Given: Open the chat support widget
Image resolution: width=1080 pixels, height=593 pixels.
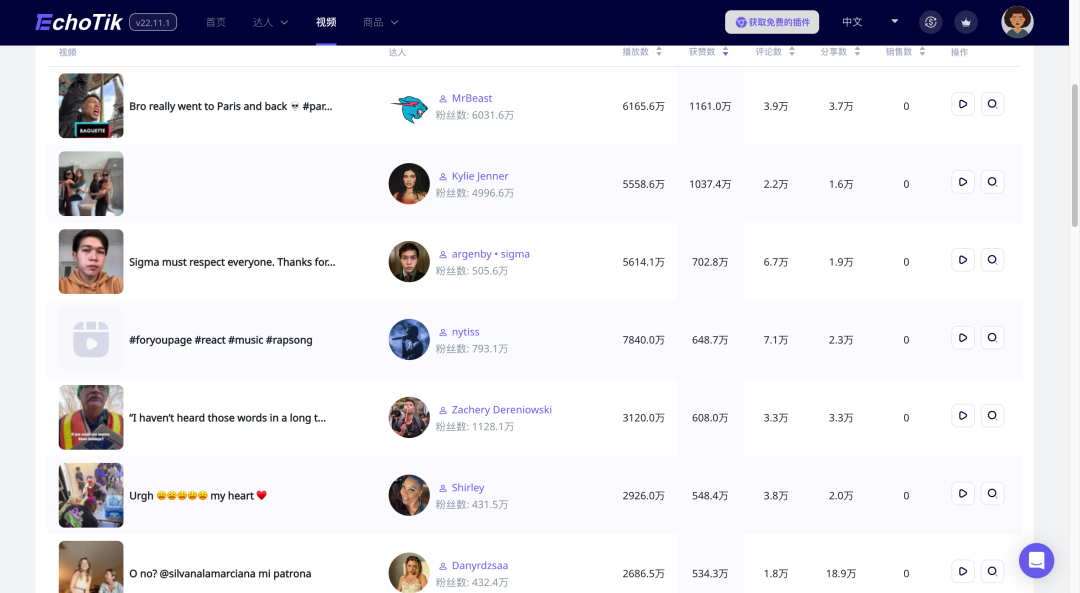Looking at the screenshot, I should [1036, 561].
